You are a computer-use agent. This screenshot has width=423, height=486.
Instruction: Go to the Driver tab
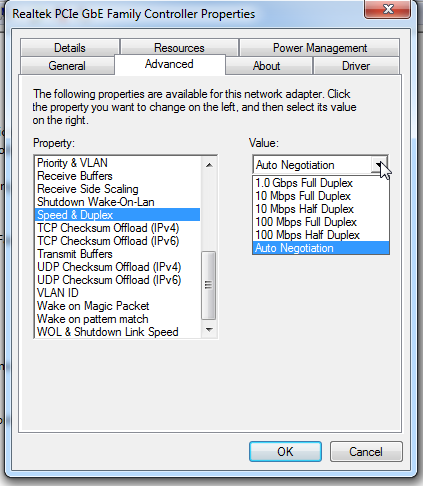point(356,65)
